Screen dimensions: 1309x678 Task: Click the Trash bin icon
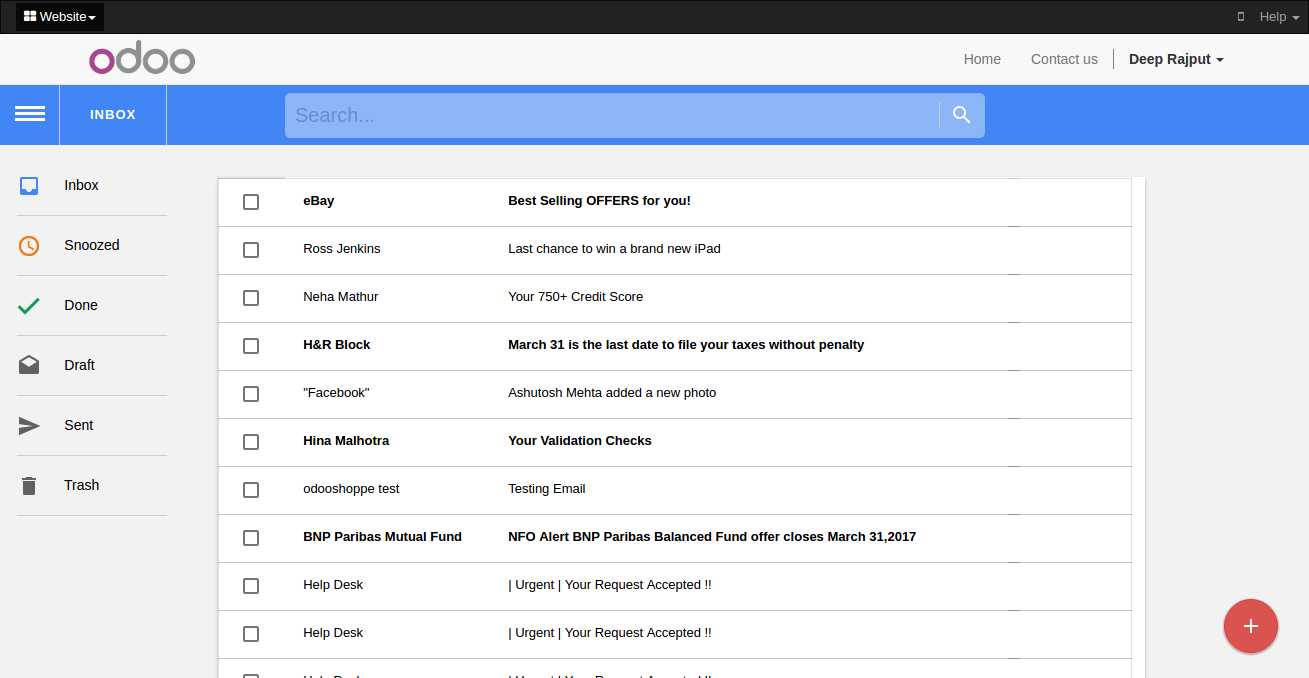pyautogui.click(x=29, y=486)
